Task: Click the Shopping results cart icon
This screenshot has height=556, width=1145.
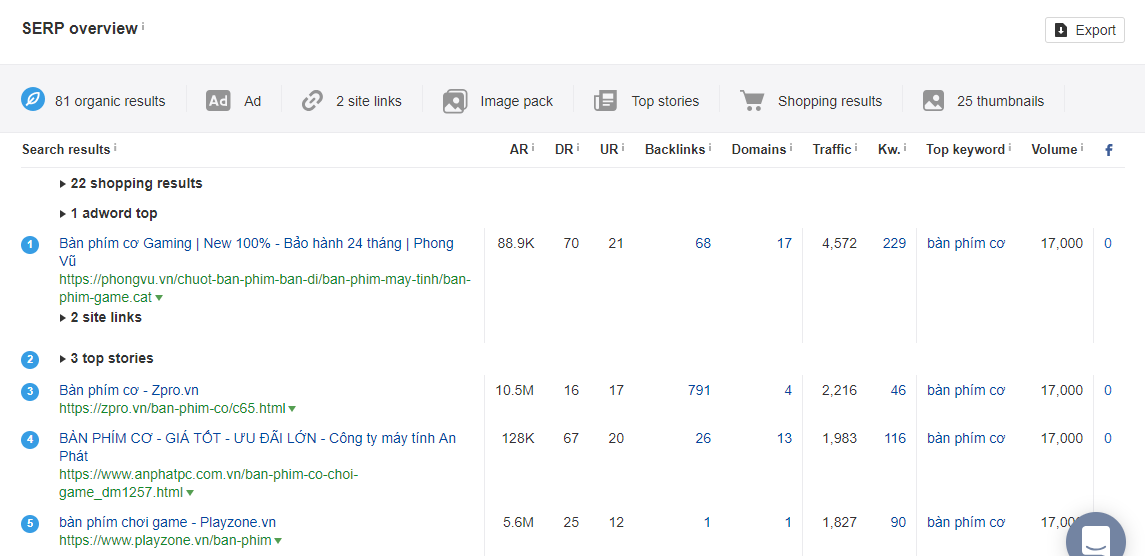Action: (752, 101)
